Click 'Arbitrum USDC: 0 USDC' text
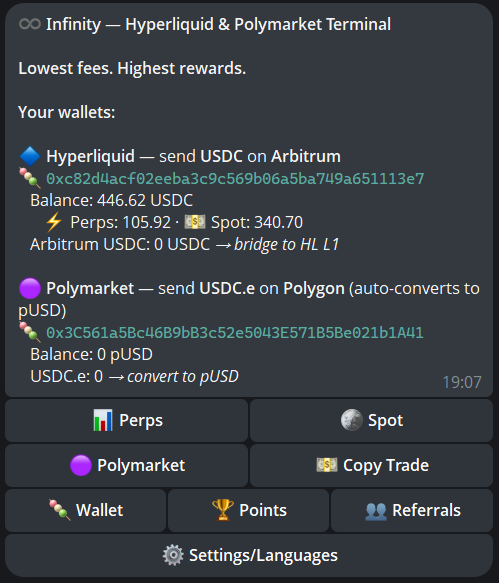 point(120,245)
